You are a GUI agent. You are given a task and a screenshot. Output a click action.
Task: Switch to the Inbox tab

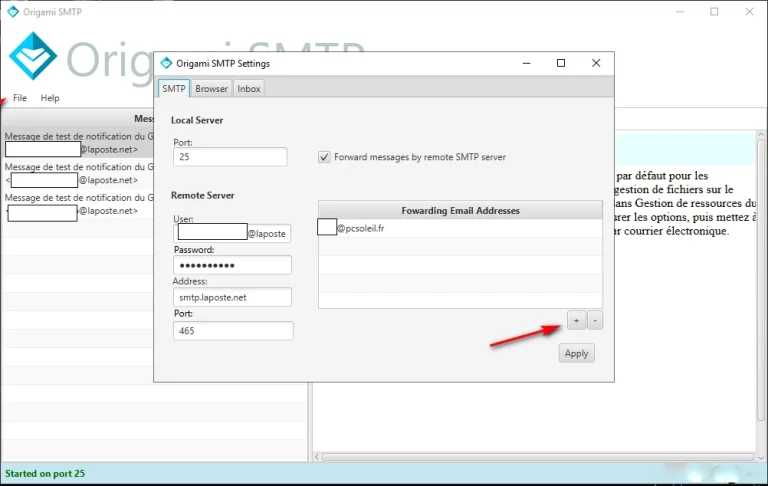click(x=249, y=89)
